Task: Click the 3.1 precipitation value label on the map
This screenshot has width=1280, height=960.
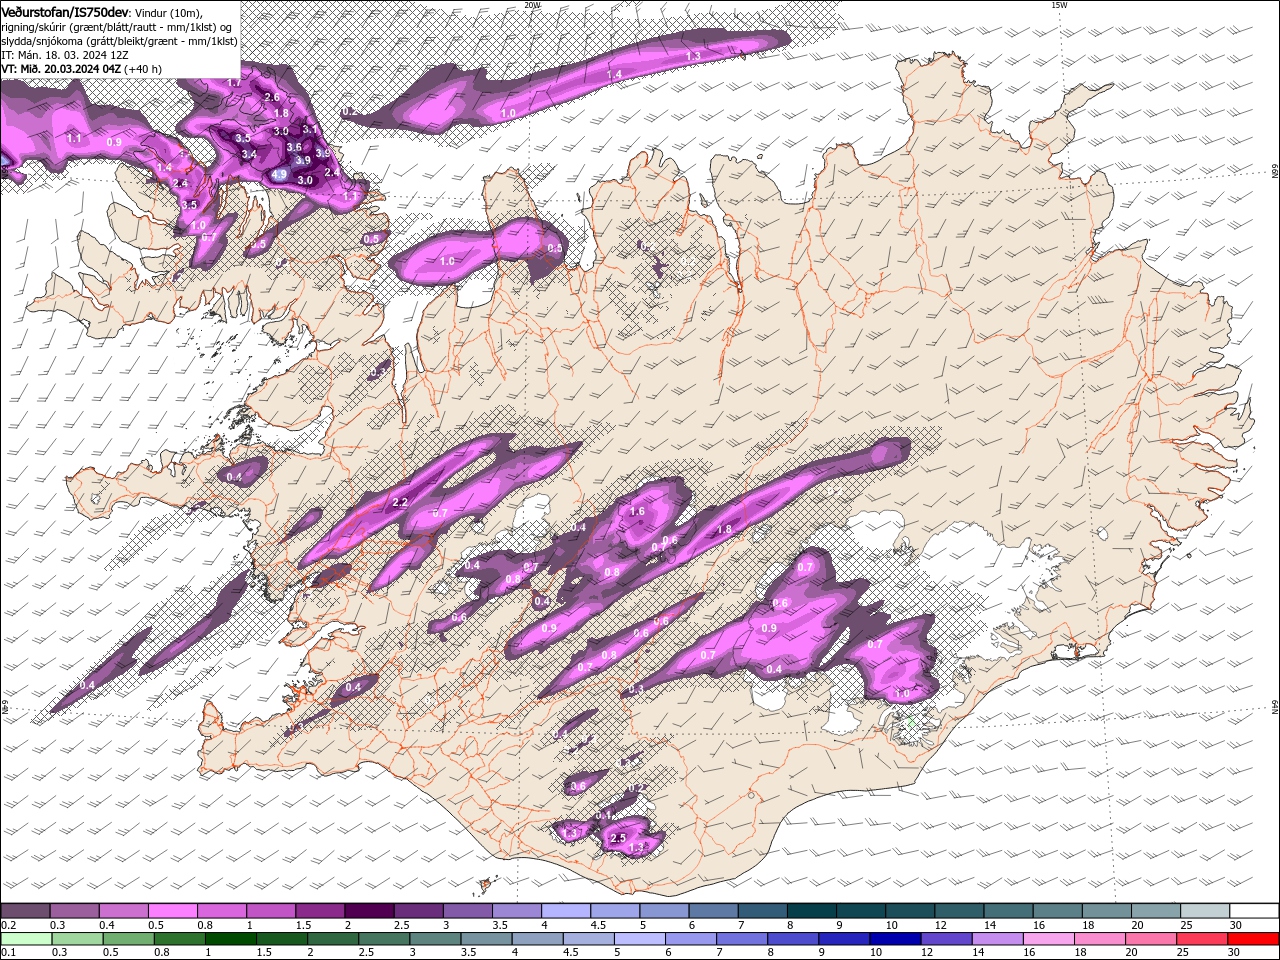Action: [310, 129]
